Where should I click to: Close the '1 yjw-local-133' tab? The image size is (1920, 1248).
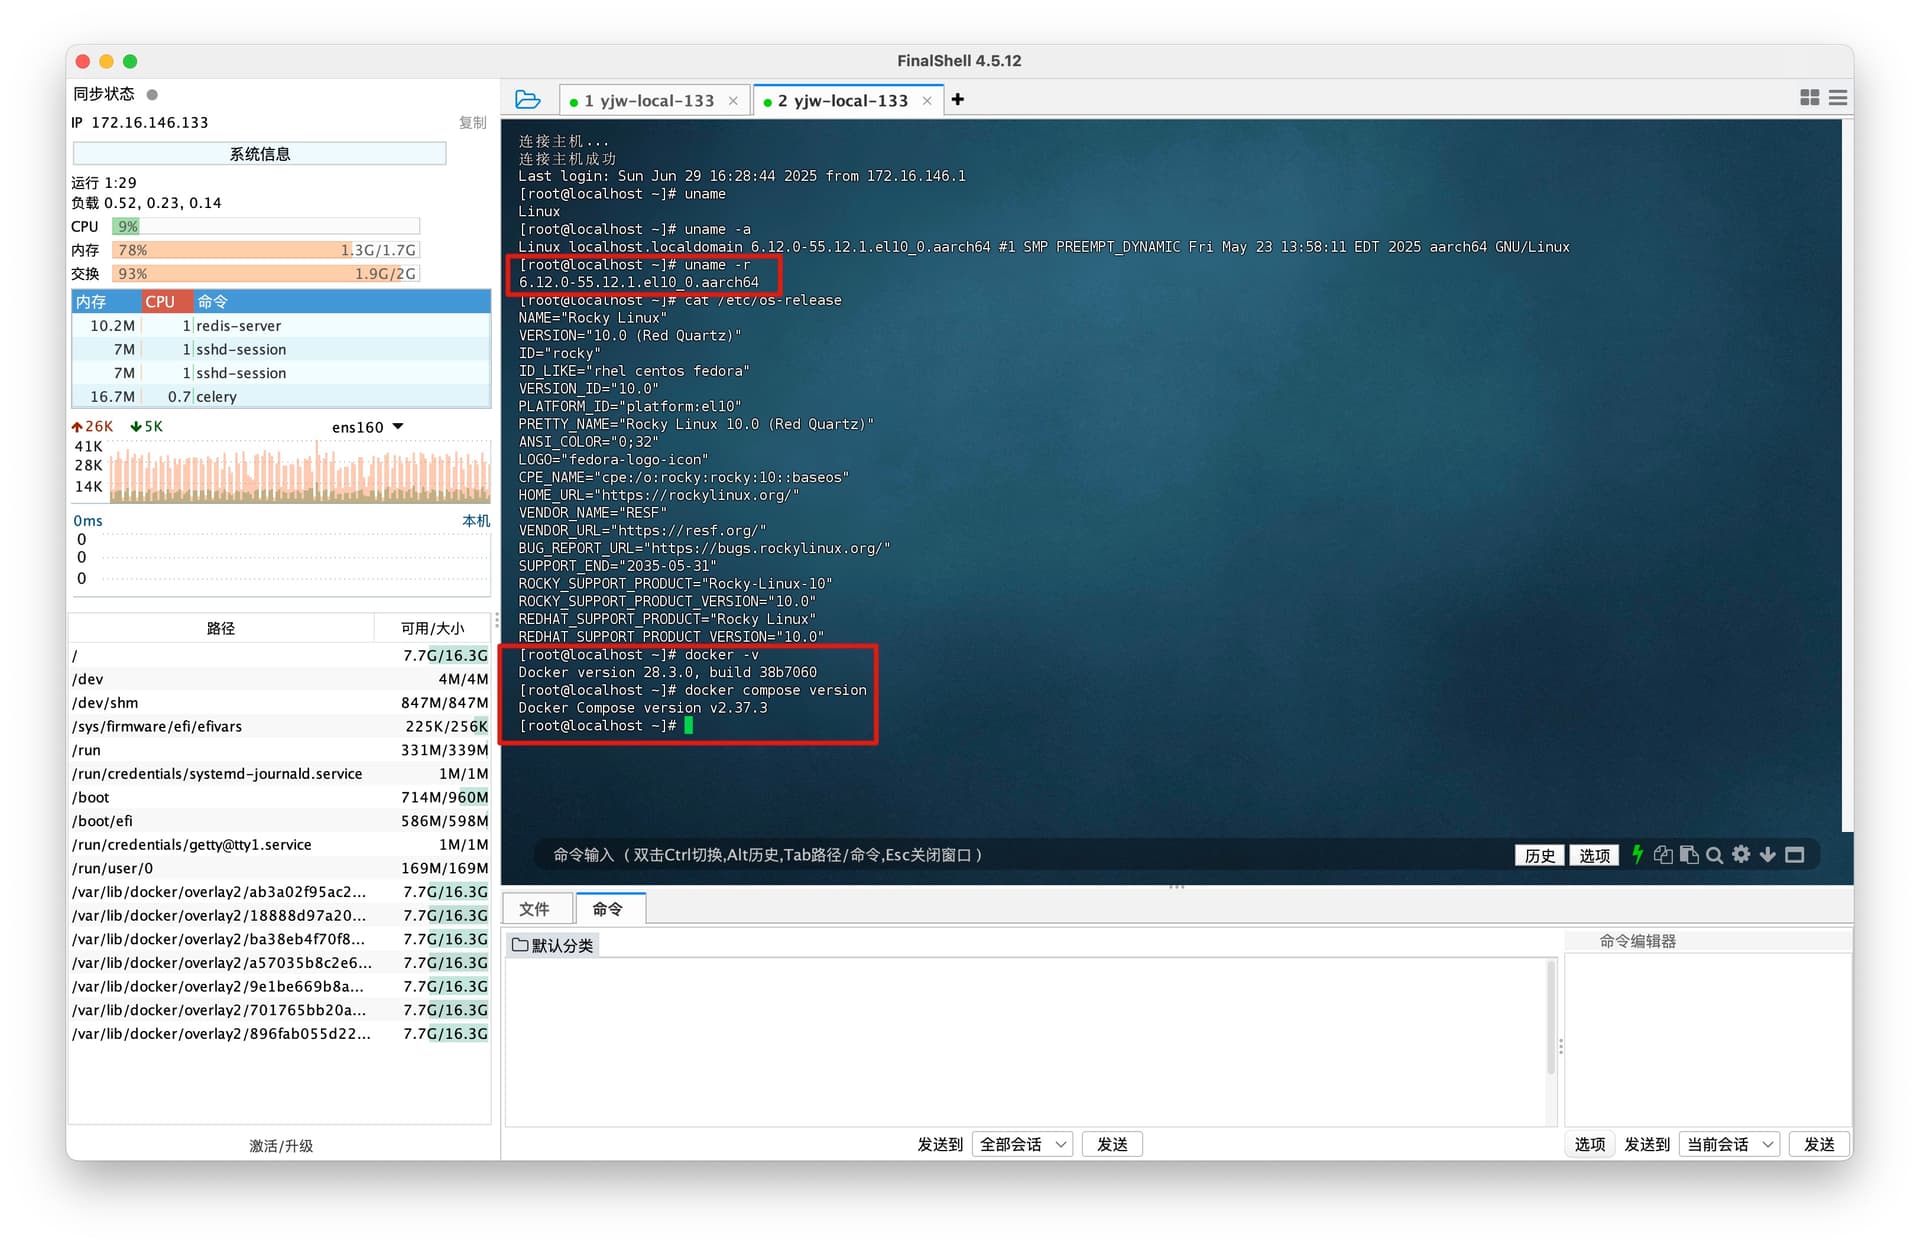pyautogui.click(x=733, y=101)
